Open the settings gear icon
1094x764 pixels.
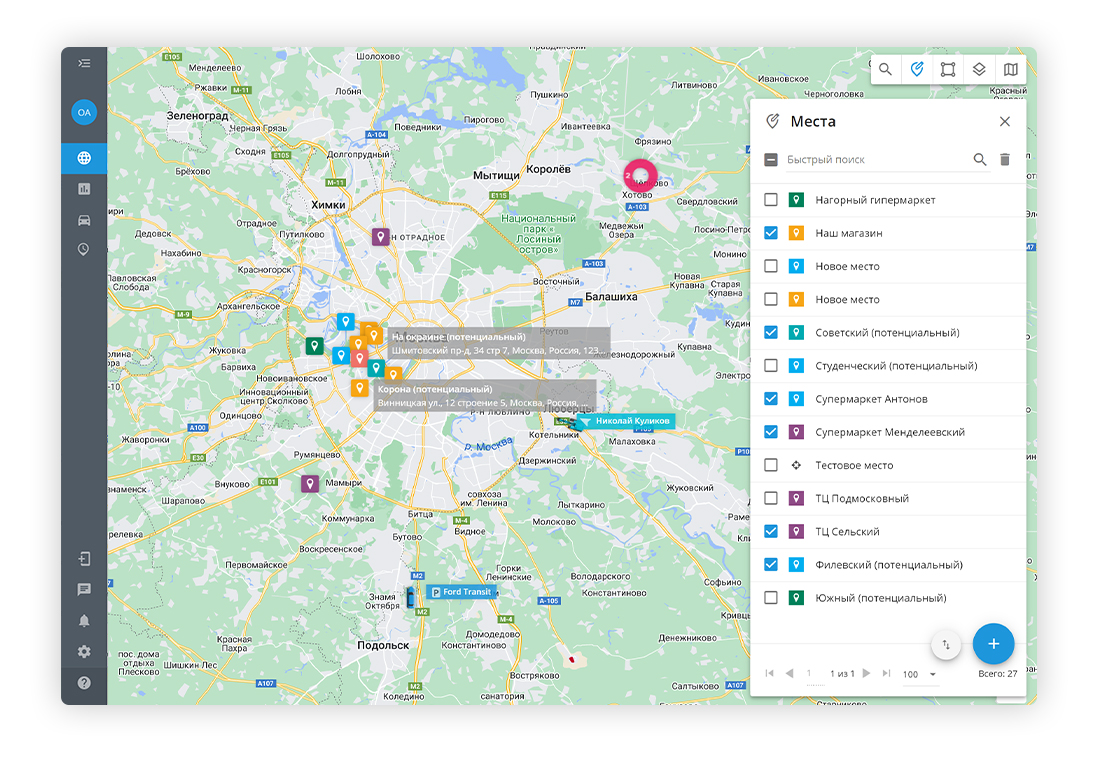84,652
